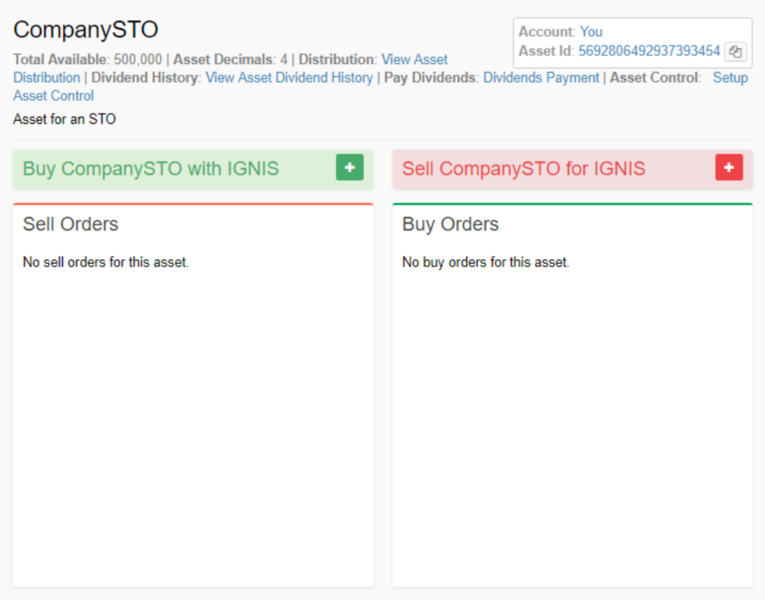Copy the Asset Id to clipboard
Image resolution: width=765 pixels, height=600 pixels.
(x=735, y=52)
